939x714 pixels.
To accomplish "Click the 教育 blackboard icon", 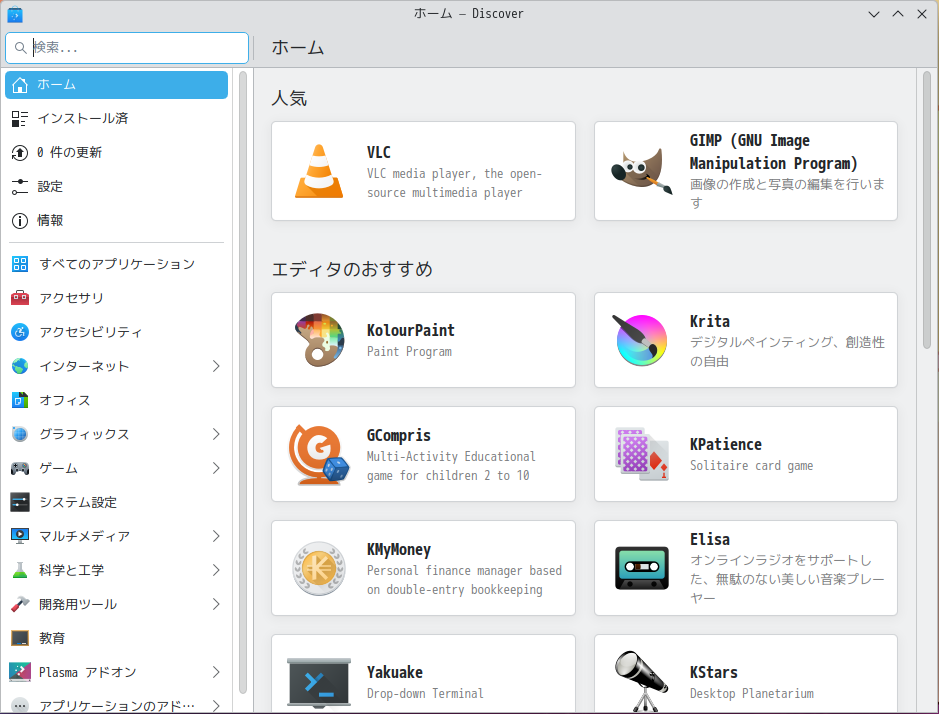I will click(x=20, y=639).
